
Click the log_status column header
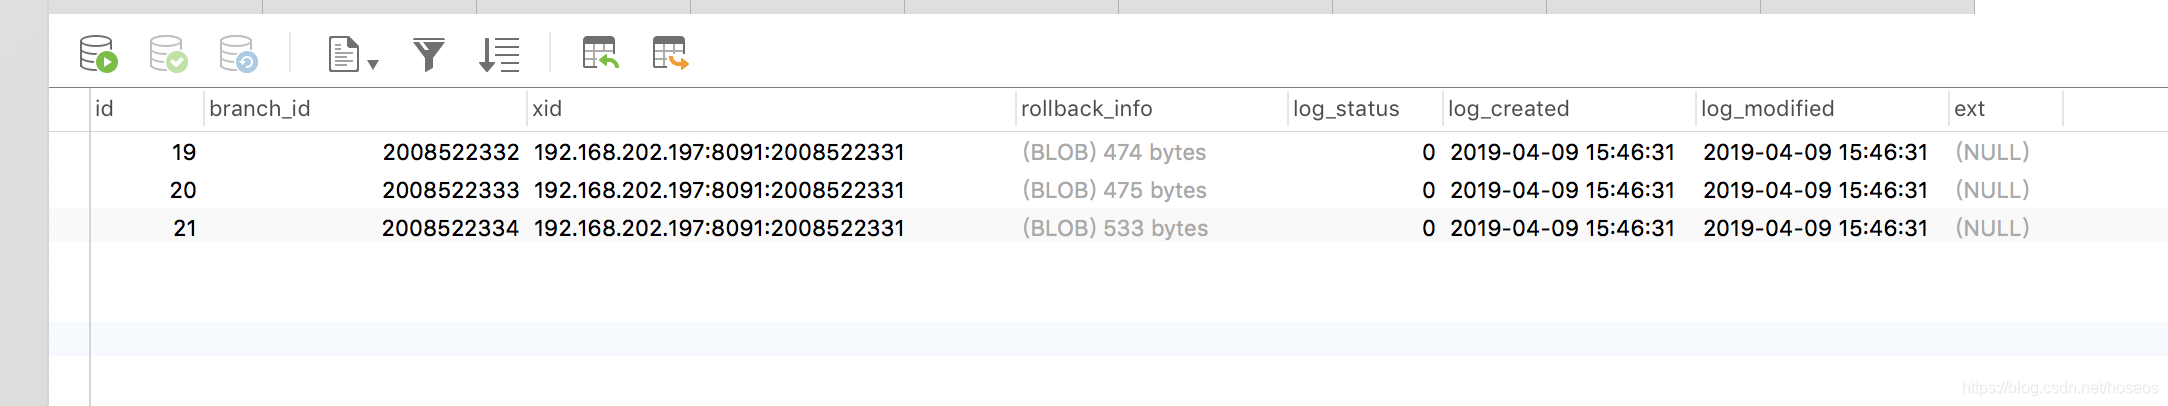(x=1346, y=109)
